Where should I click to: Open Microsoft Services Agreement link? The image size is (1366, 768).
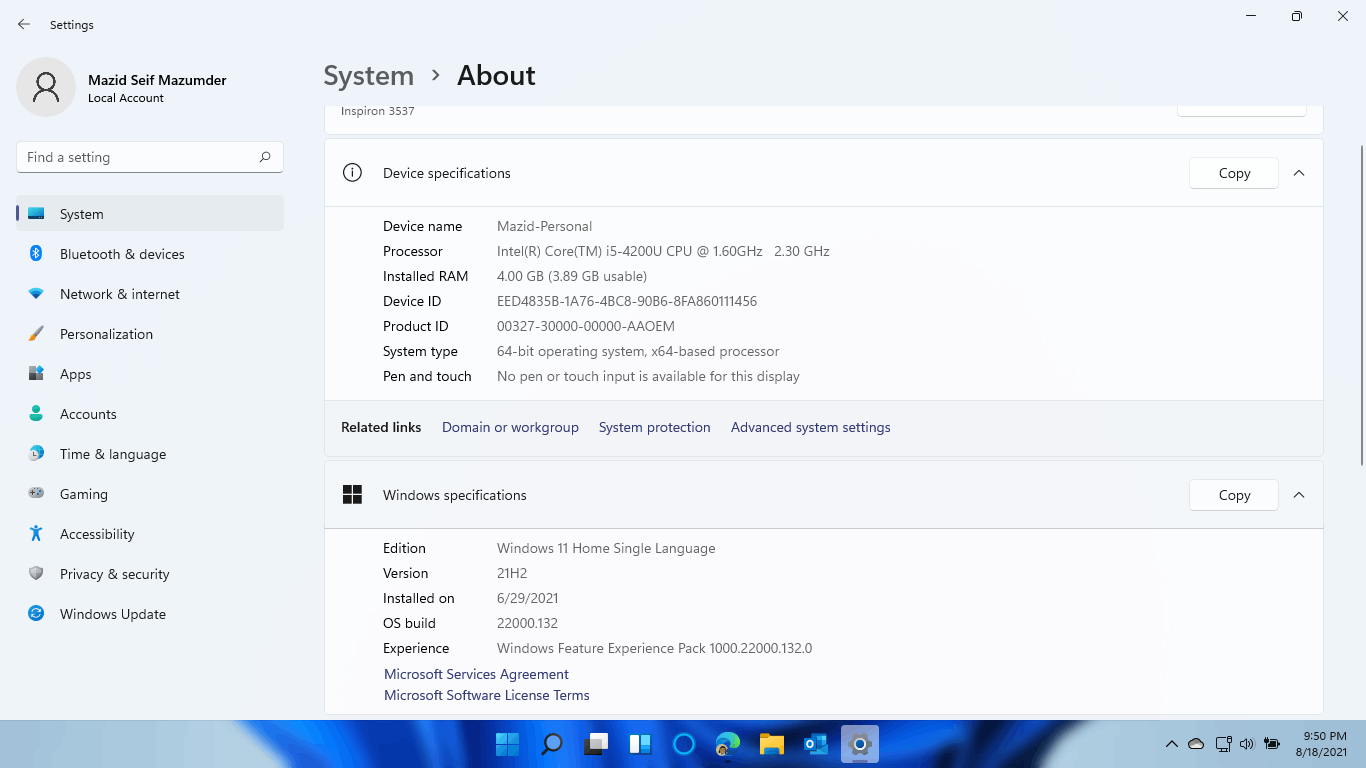476,674
